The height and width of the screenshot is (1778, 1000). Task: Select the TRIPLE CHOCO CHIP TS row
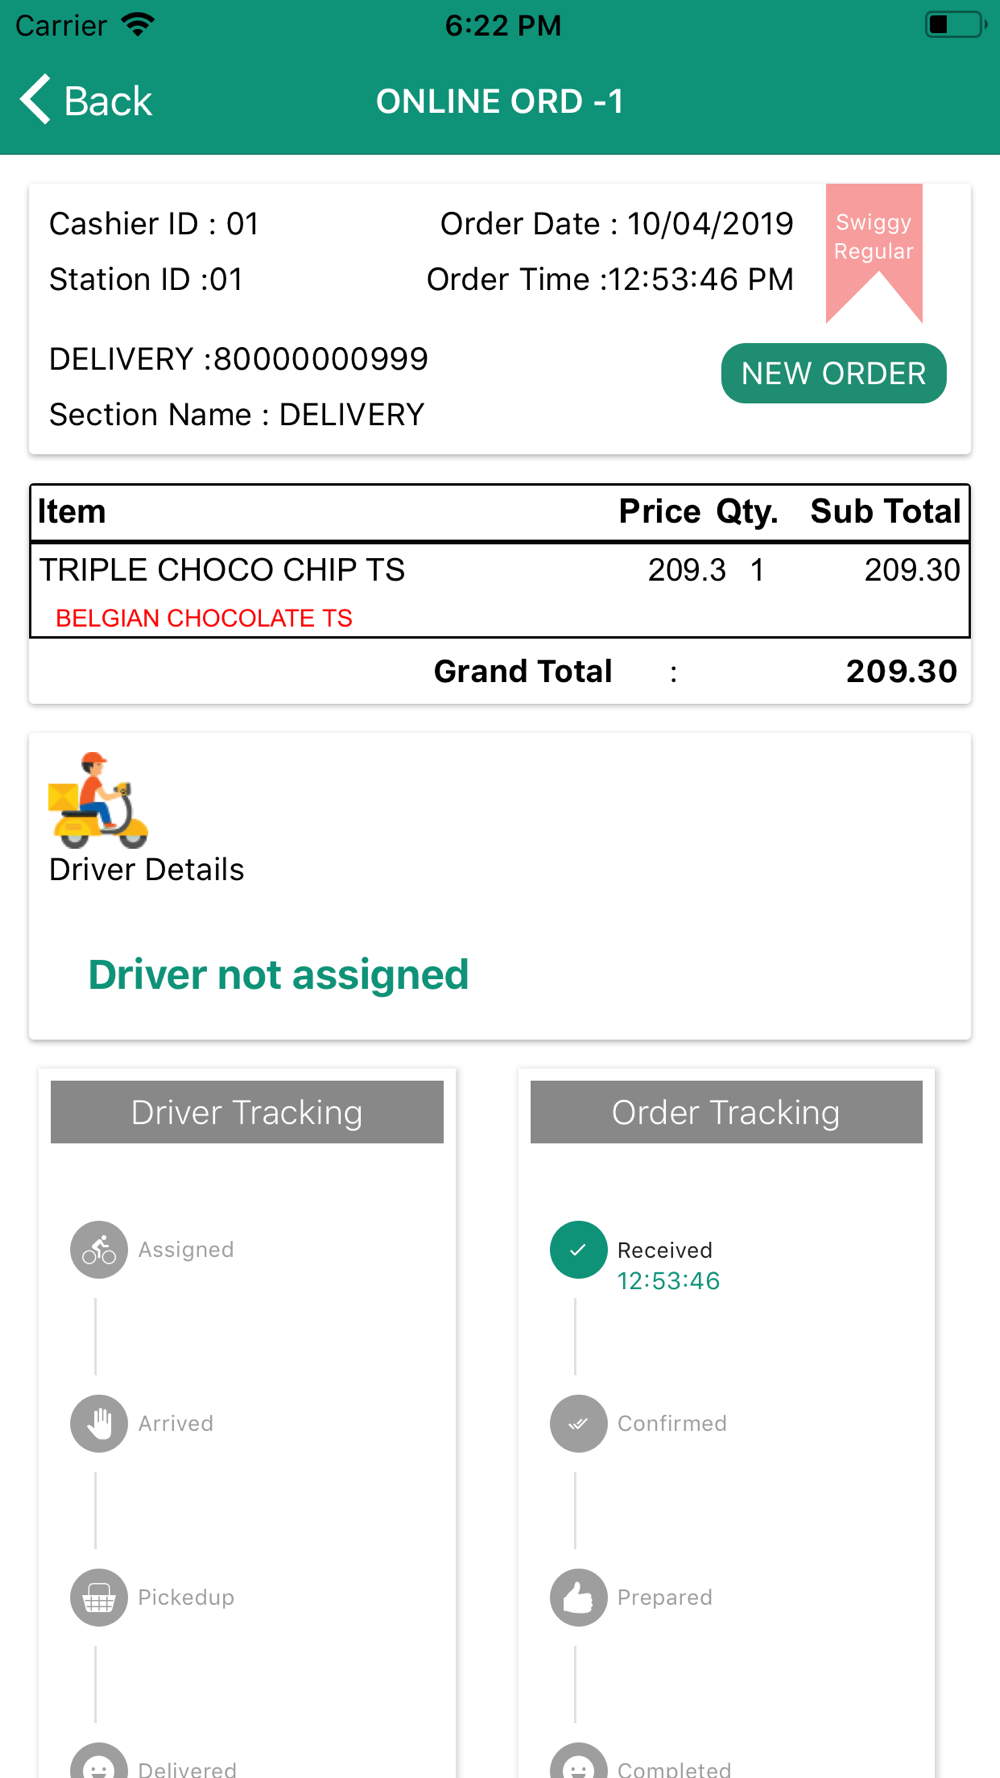(500, 570)
